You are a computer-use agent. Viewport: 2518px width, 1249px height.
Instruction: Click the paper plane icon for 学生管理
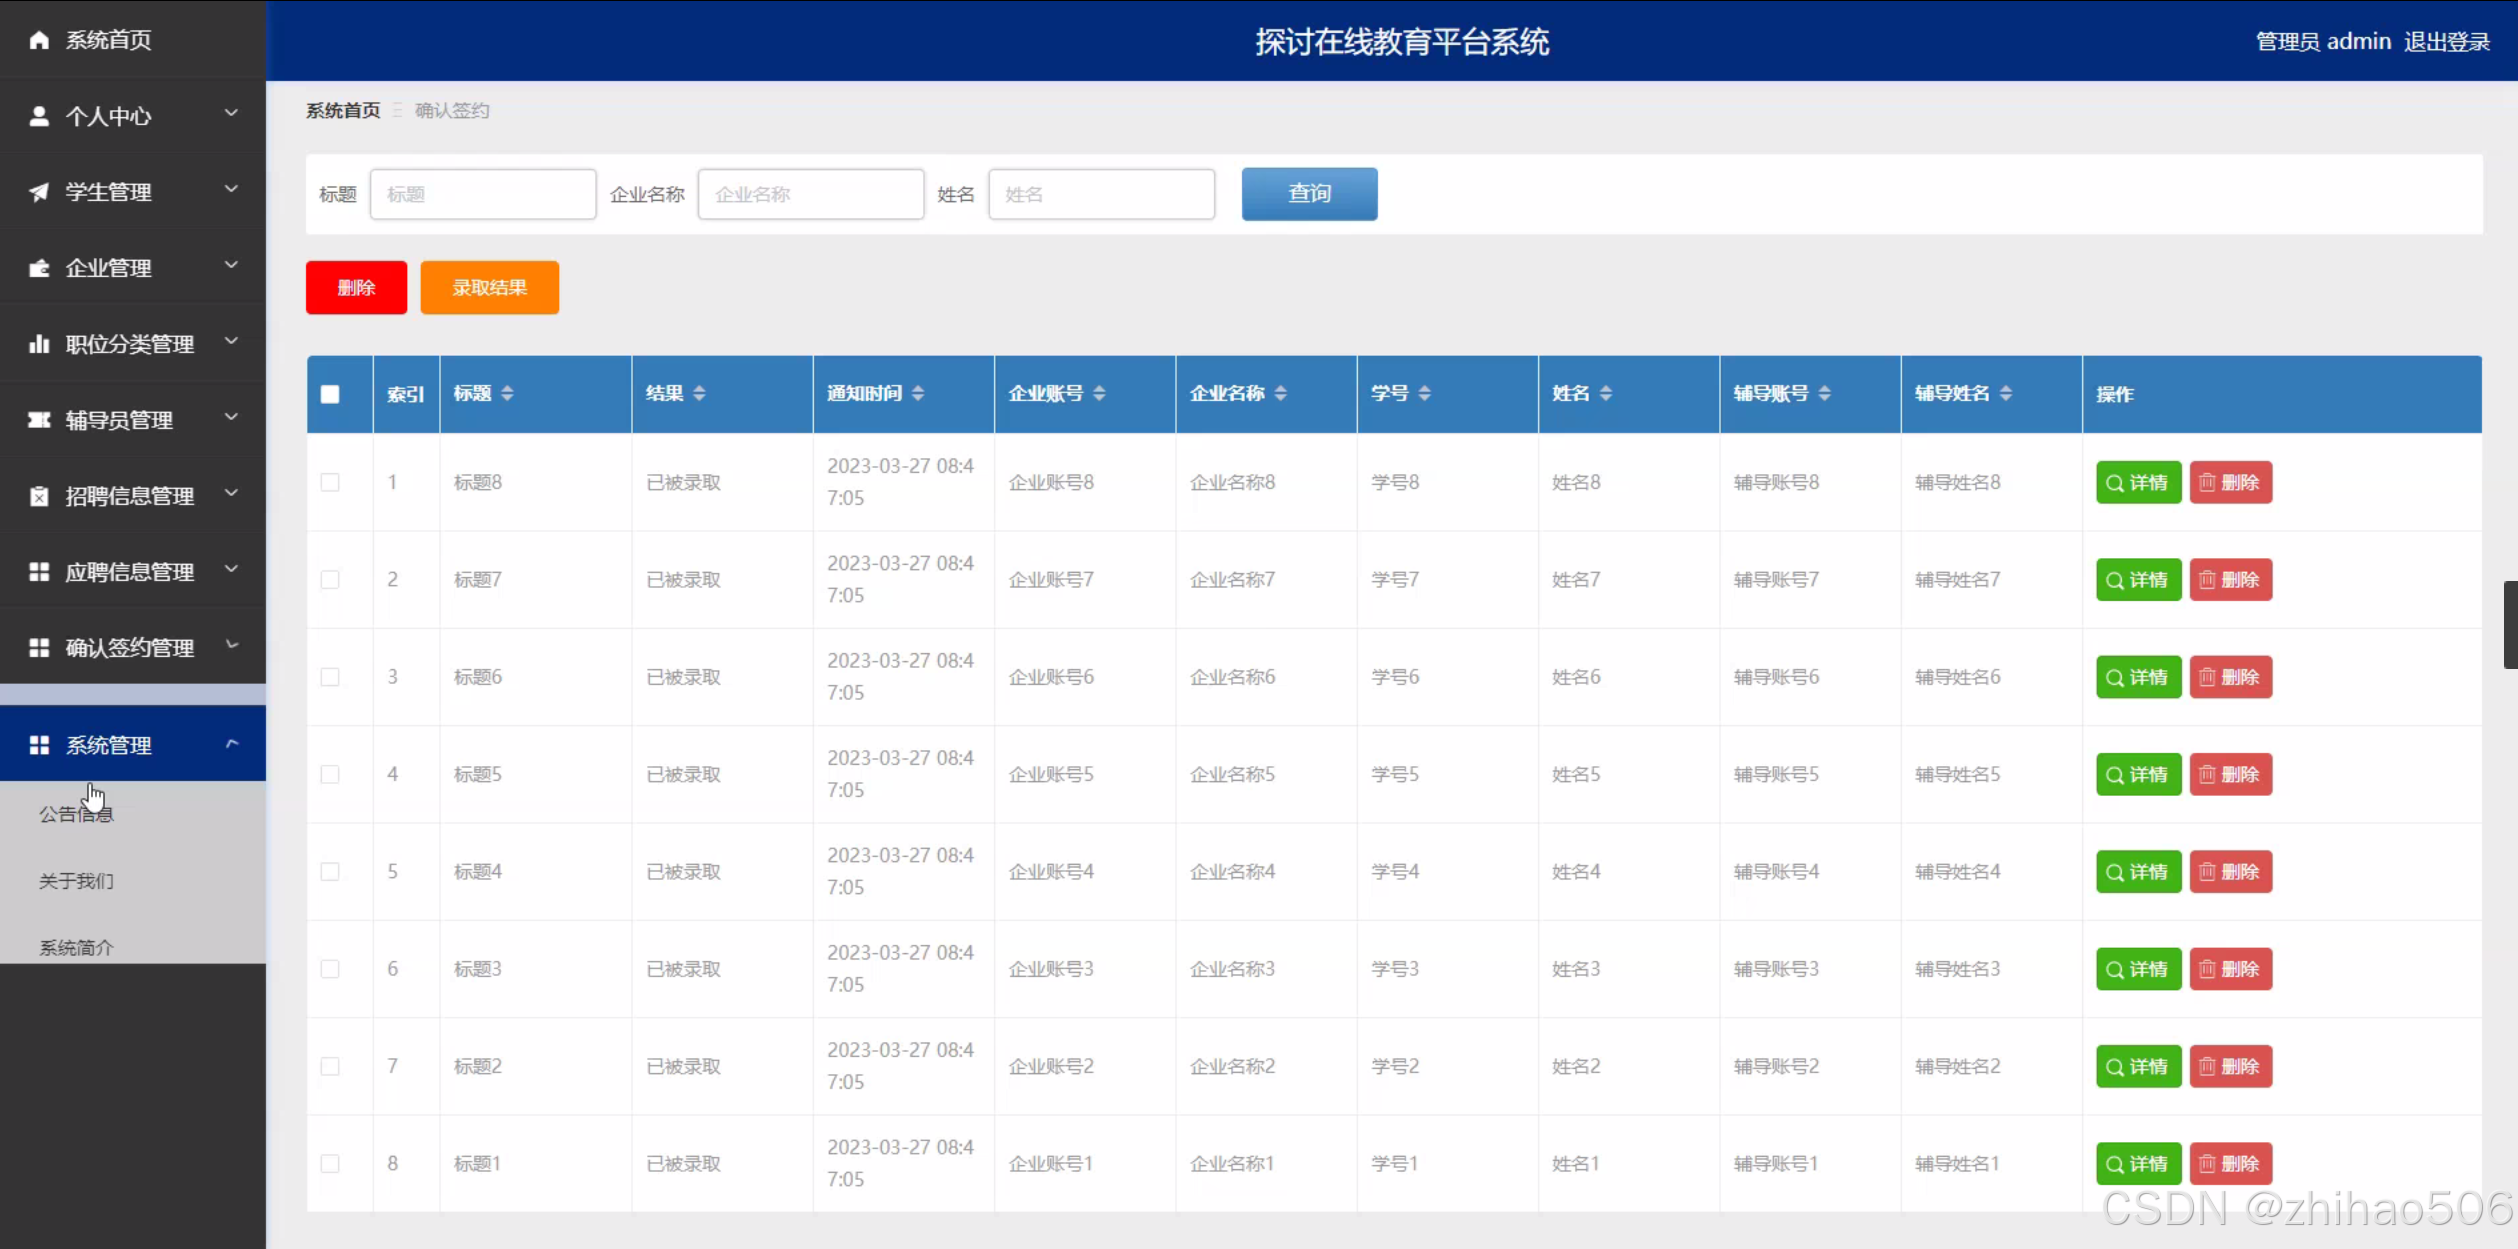(x=39, y=192)
